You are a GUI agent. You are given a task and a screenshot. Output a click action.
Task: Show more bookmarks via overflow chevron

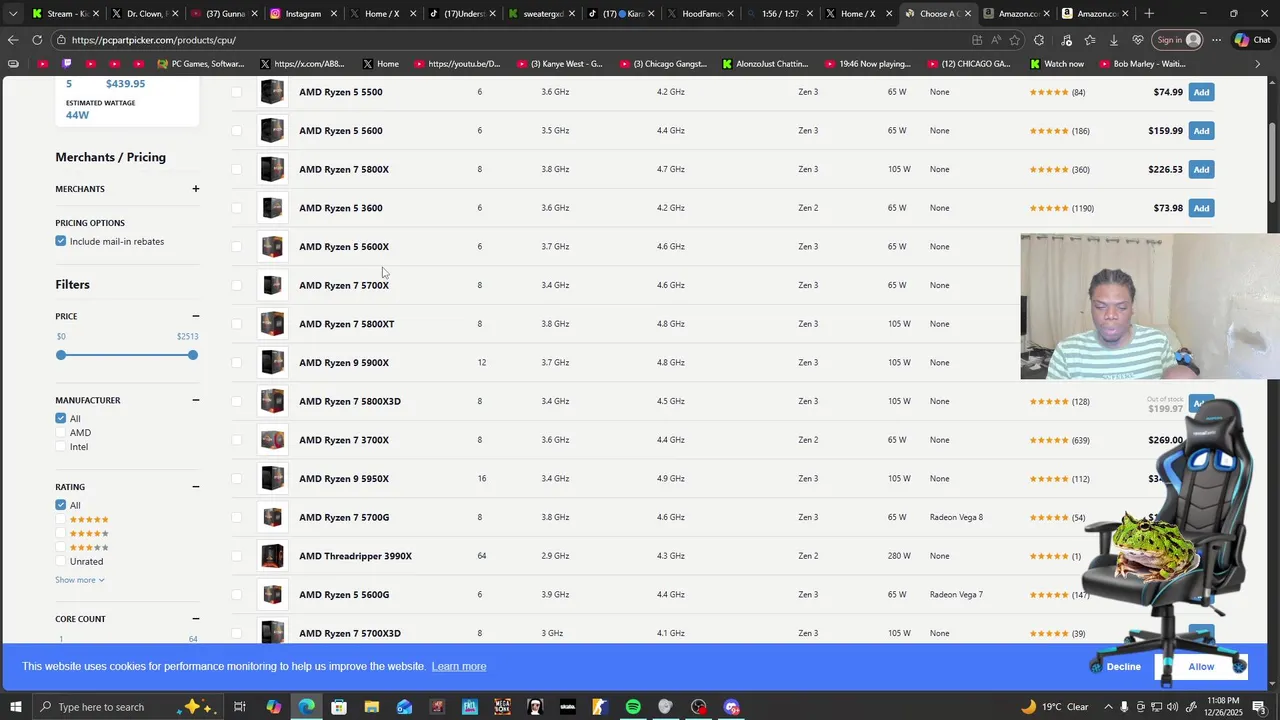pyautogui.click(x=1258, y=64)
